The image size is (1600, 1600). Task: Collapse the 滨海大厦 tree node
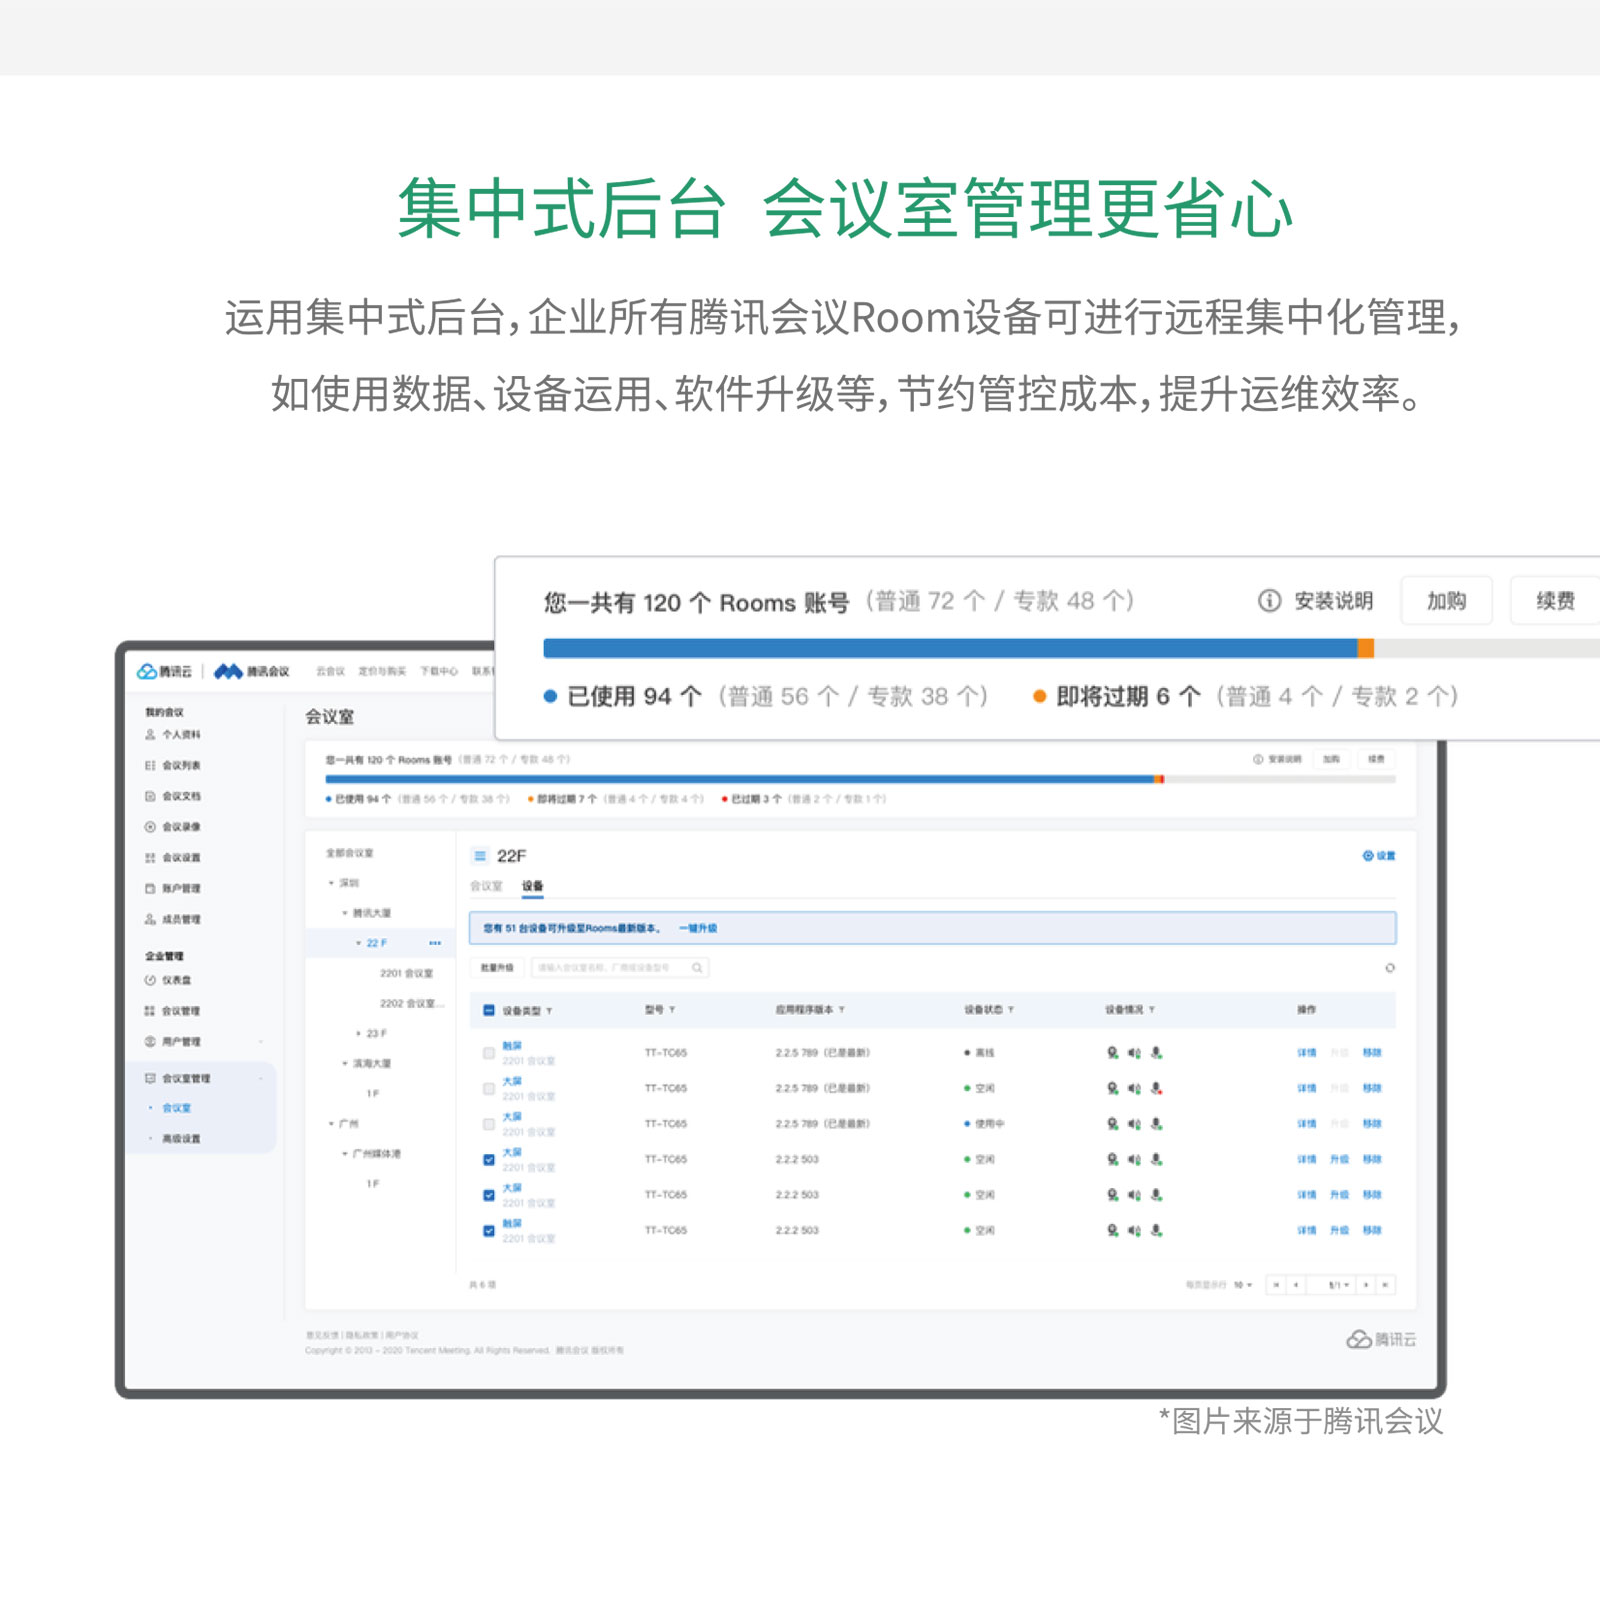coord(345,1064)
